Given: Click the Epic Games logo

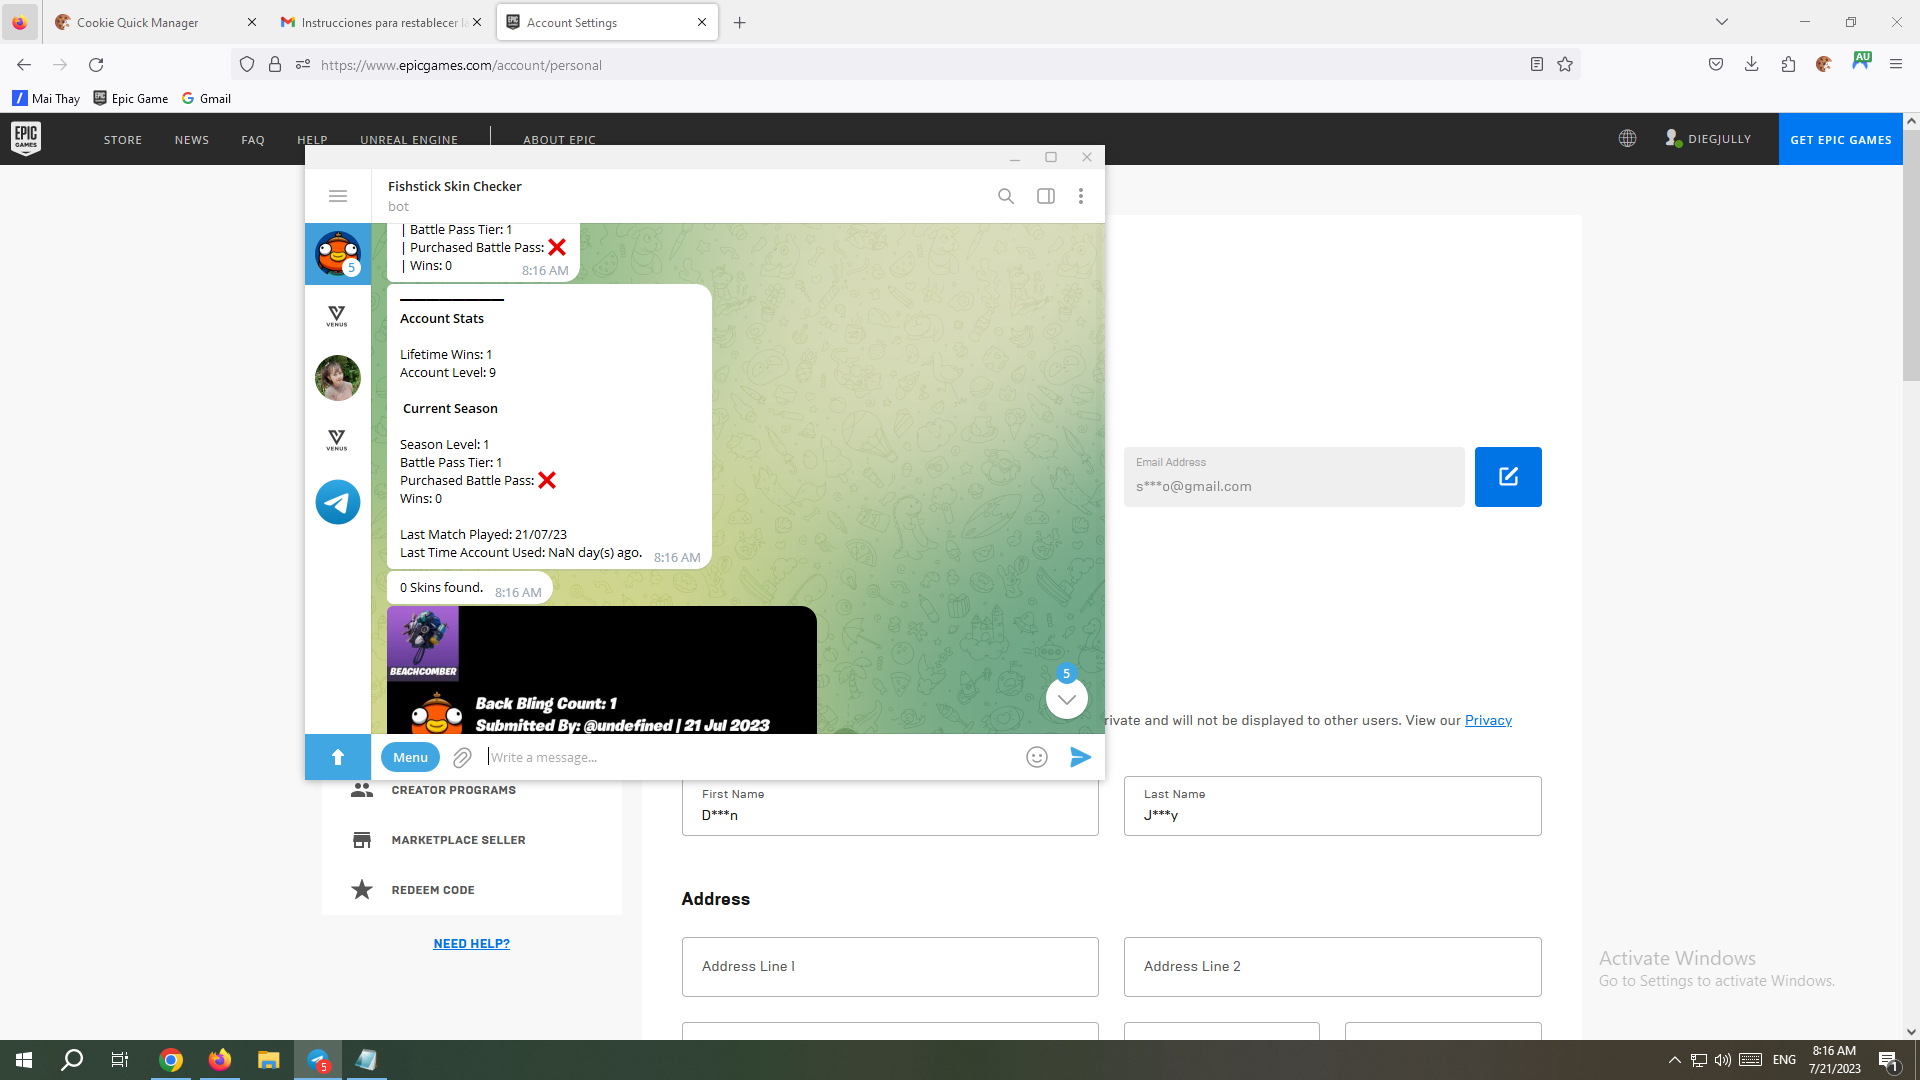Looking at the screenshot, I should [26, 138].
